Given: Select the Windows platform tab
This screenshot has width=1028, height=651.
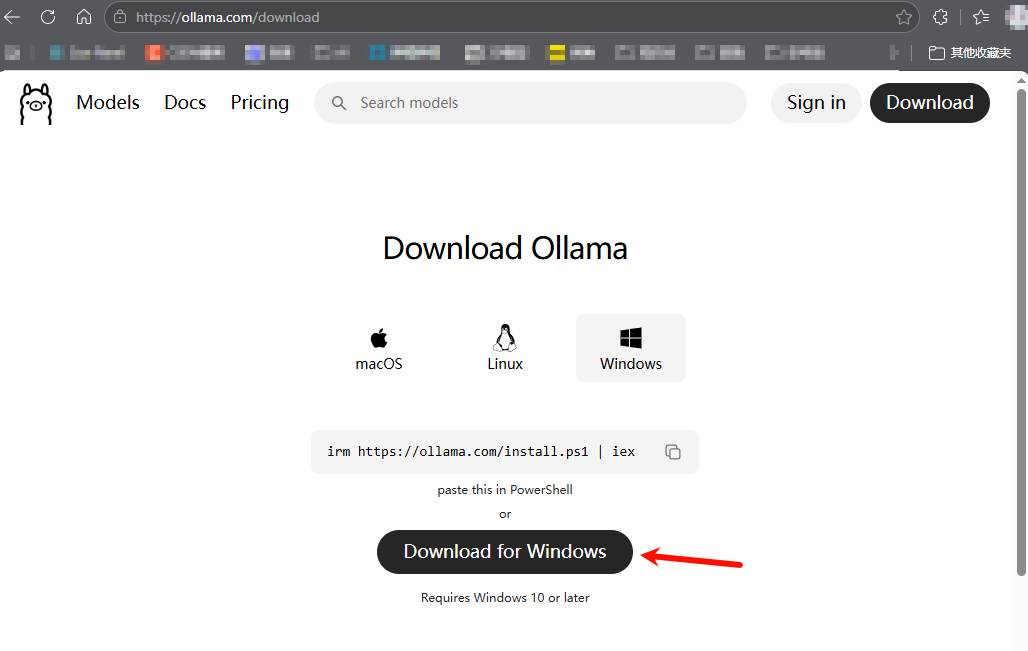Looking at the screenshot, I should point(631,348).
